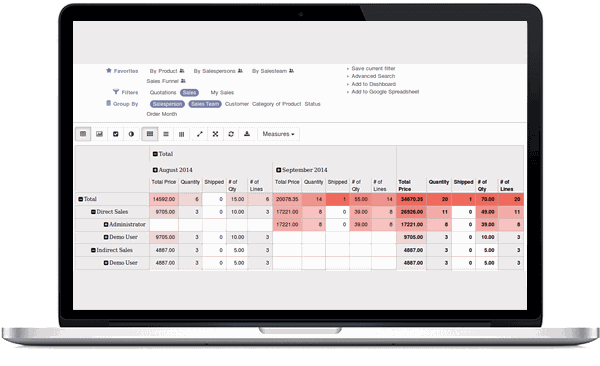Enable full-grid heatmap icon in toolbar

tap(150, 134)
